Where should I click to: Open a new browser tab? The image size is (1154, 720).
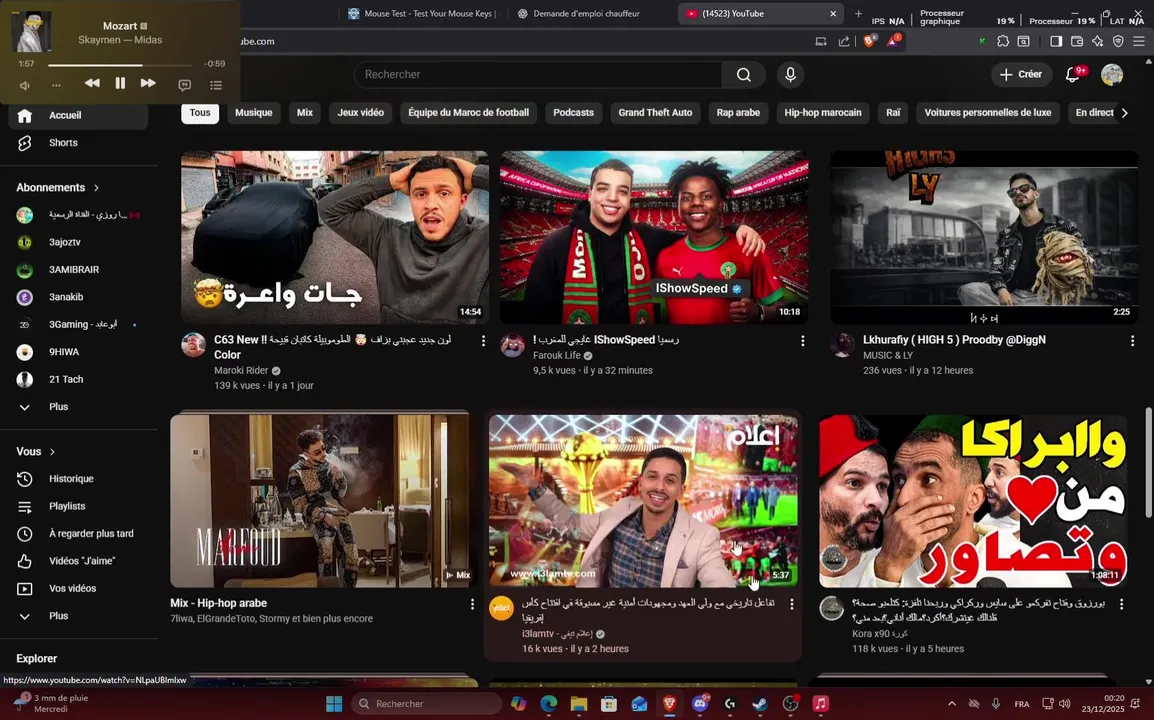(x=858, y=13)
